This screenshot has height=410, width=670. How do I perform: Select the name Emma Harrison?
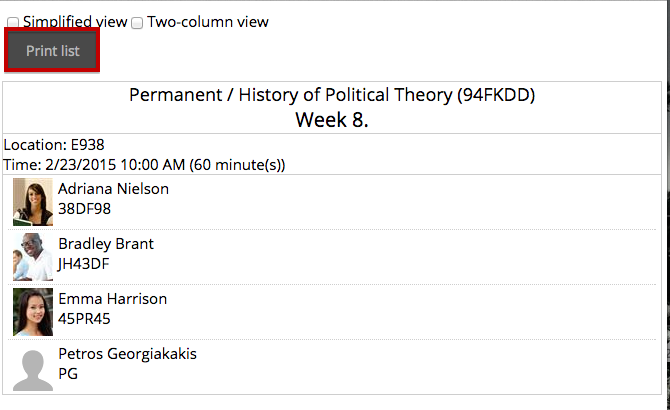coord(112,299)
